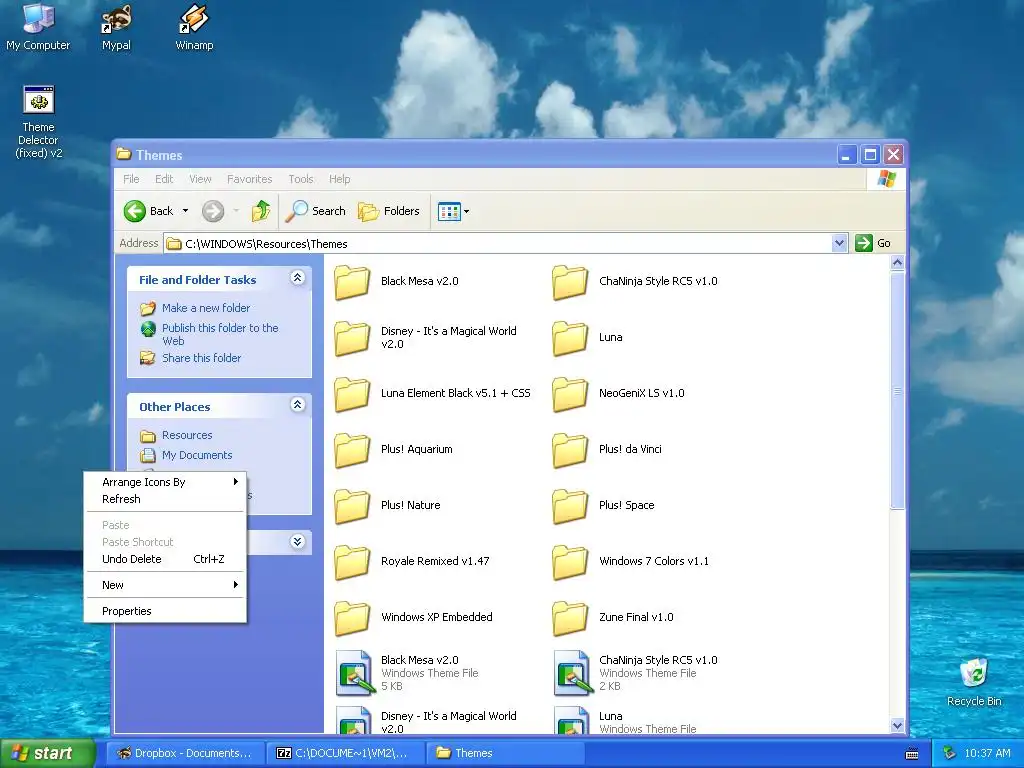Open the View menu

click(x=200, y=179)
